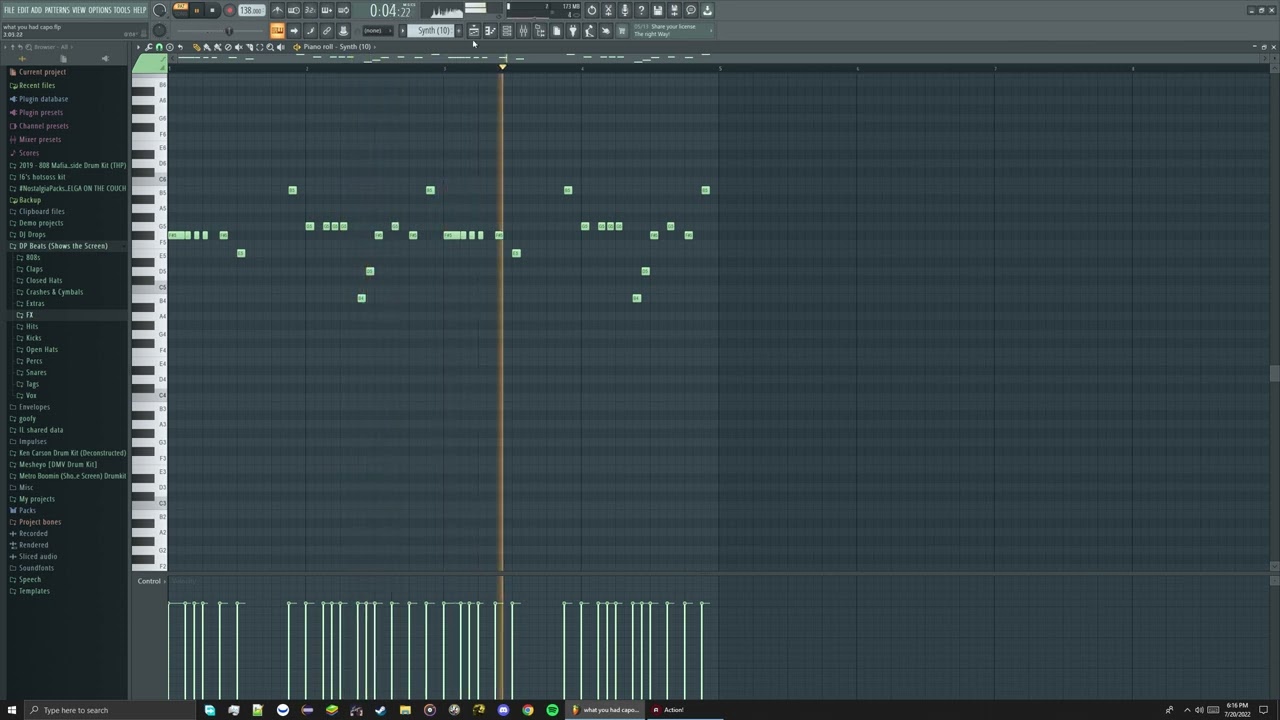
Task: Open the VIEW menu
Action: coord(79,10)
